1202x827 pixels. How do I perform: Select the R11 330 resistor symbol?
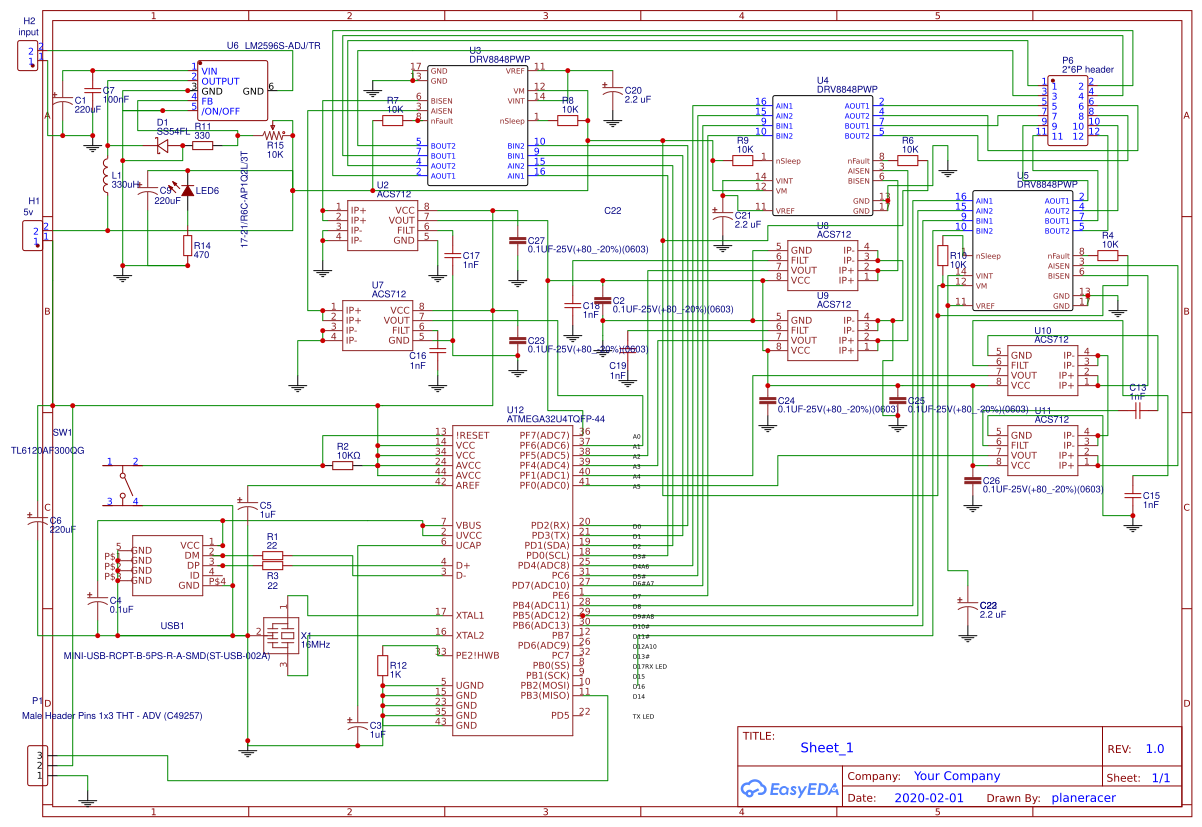pyautogui.click(x=202, y=146)
